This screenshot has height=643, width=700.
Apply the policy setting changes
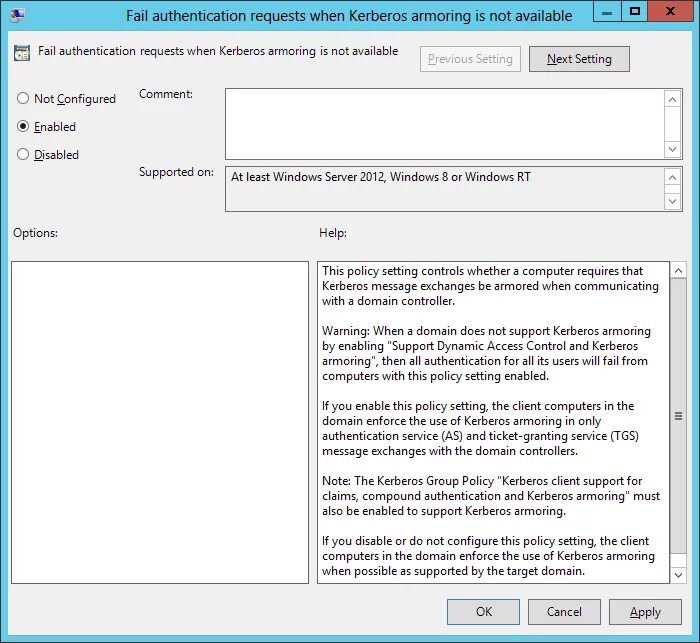pos(645,612)
